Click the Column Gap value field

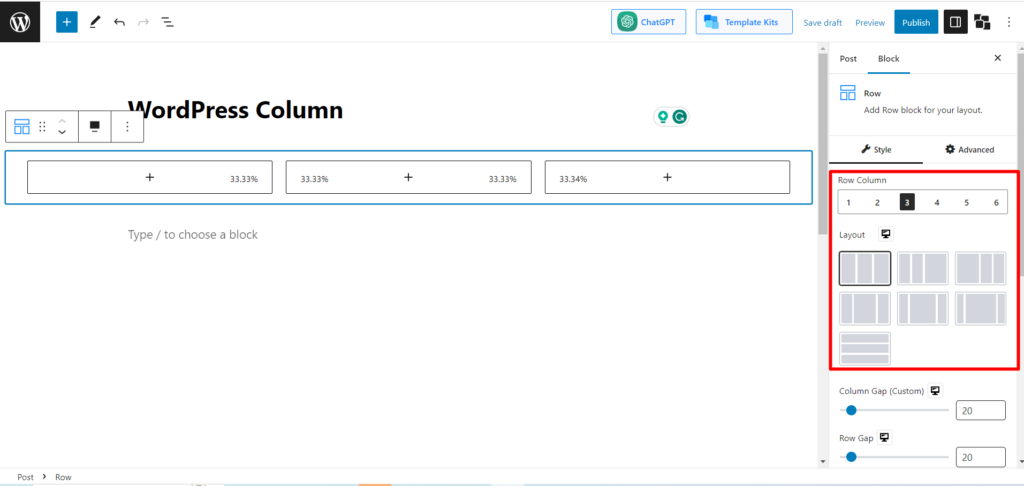click(980, 410)
